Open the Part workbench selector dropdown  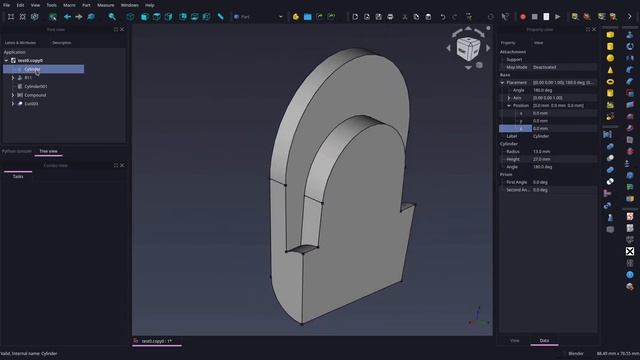(258, 17)
